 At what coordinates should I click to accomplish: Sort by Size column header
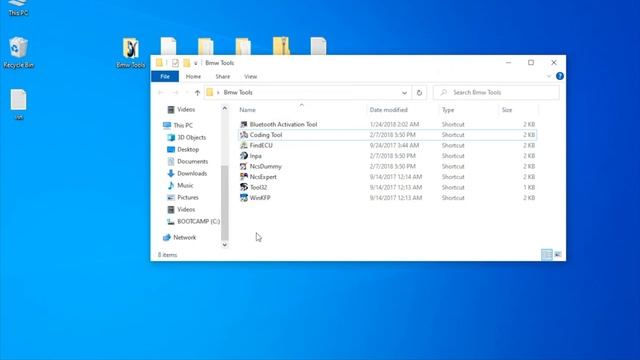click(x=518, y=110)
